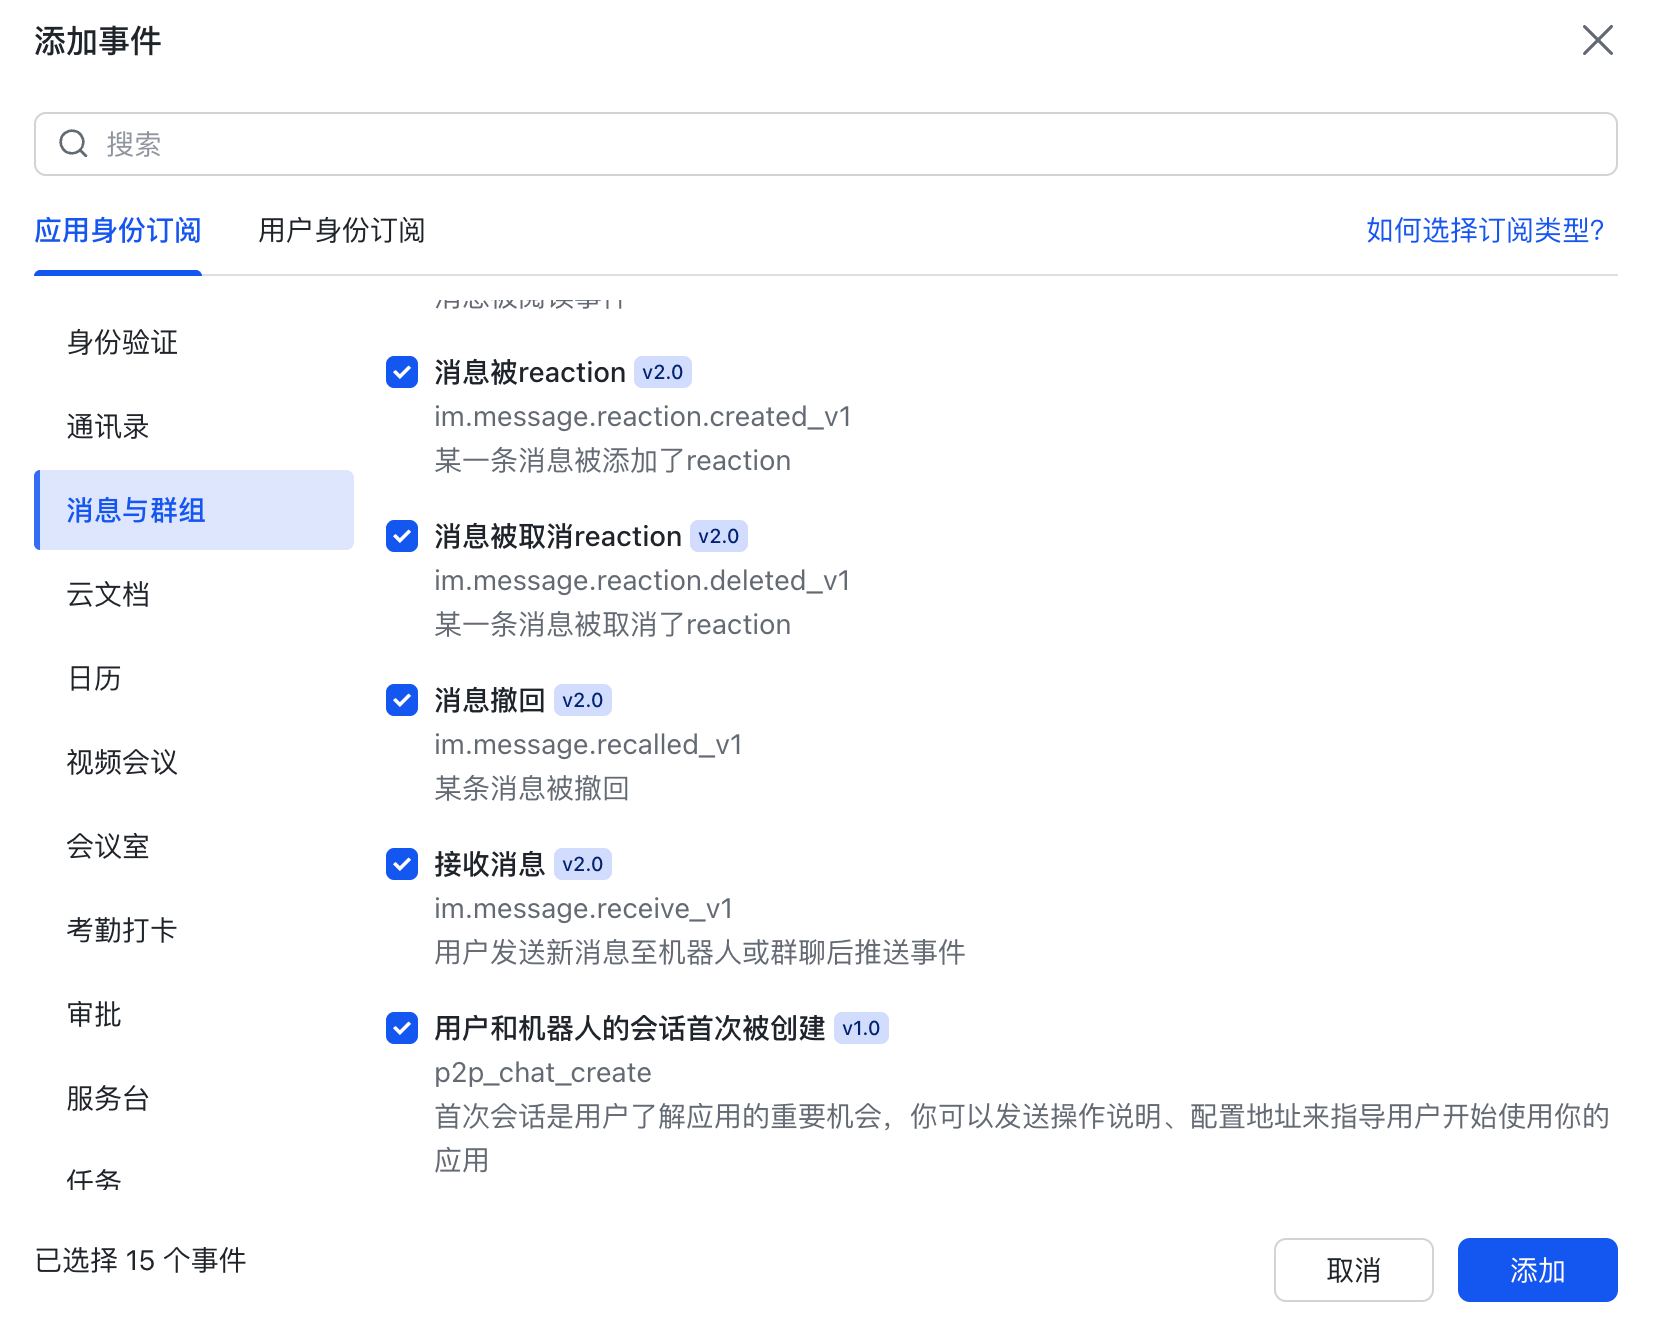Screen dimensions: 1660x1332
Task: Uncheck 消息被reaction event checkbox
Action: point(402,373)
